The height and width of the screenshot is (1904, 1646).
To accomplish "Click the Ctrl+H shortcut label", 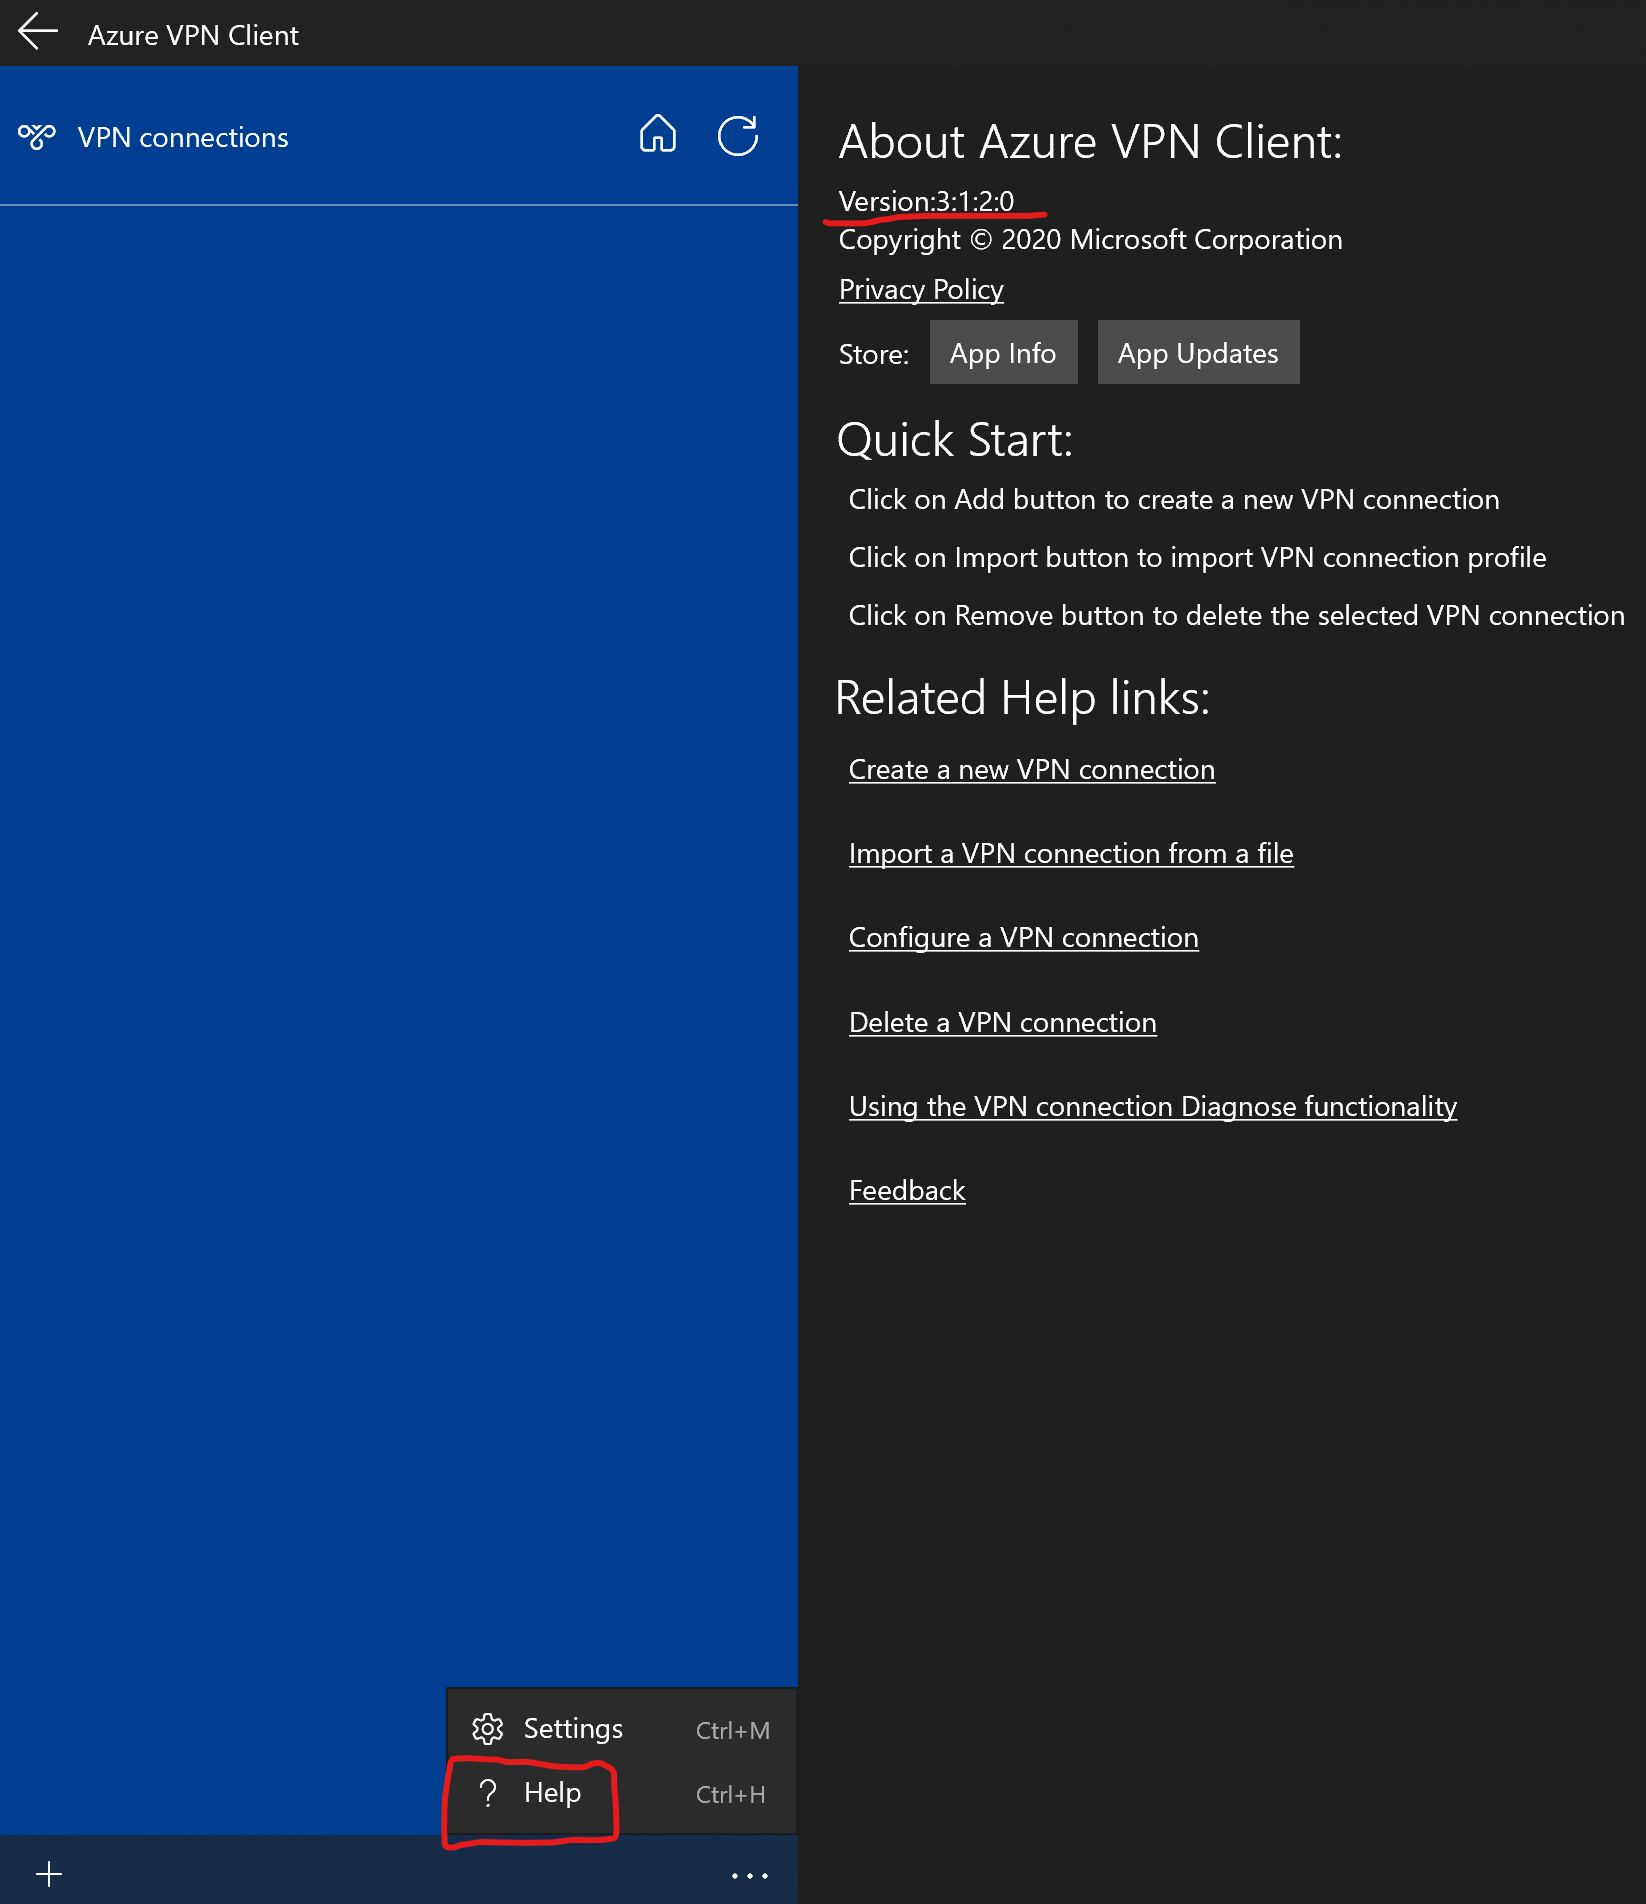I will [x=730, y=1795].
